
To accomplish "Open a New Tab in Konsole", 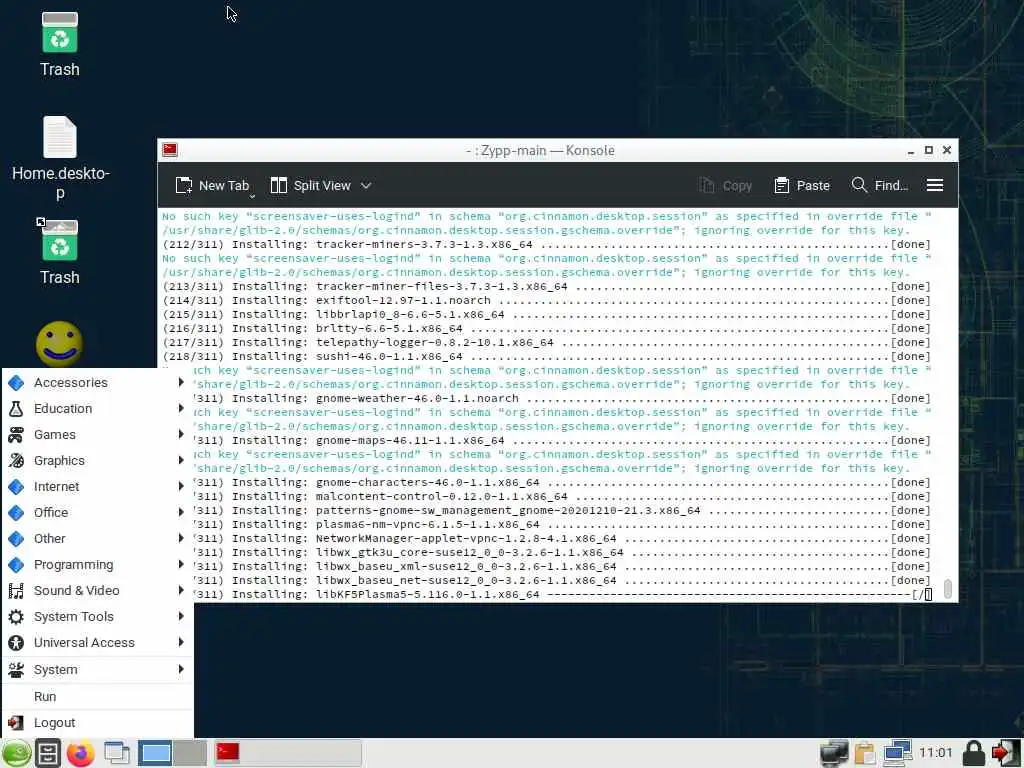I will (x=212, y=185).
